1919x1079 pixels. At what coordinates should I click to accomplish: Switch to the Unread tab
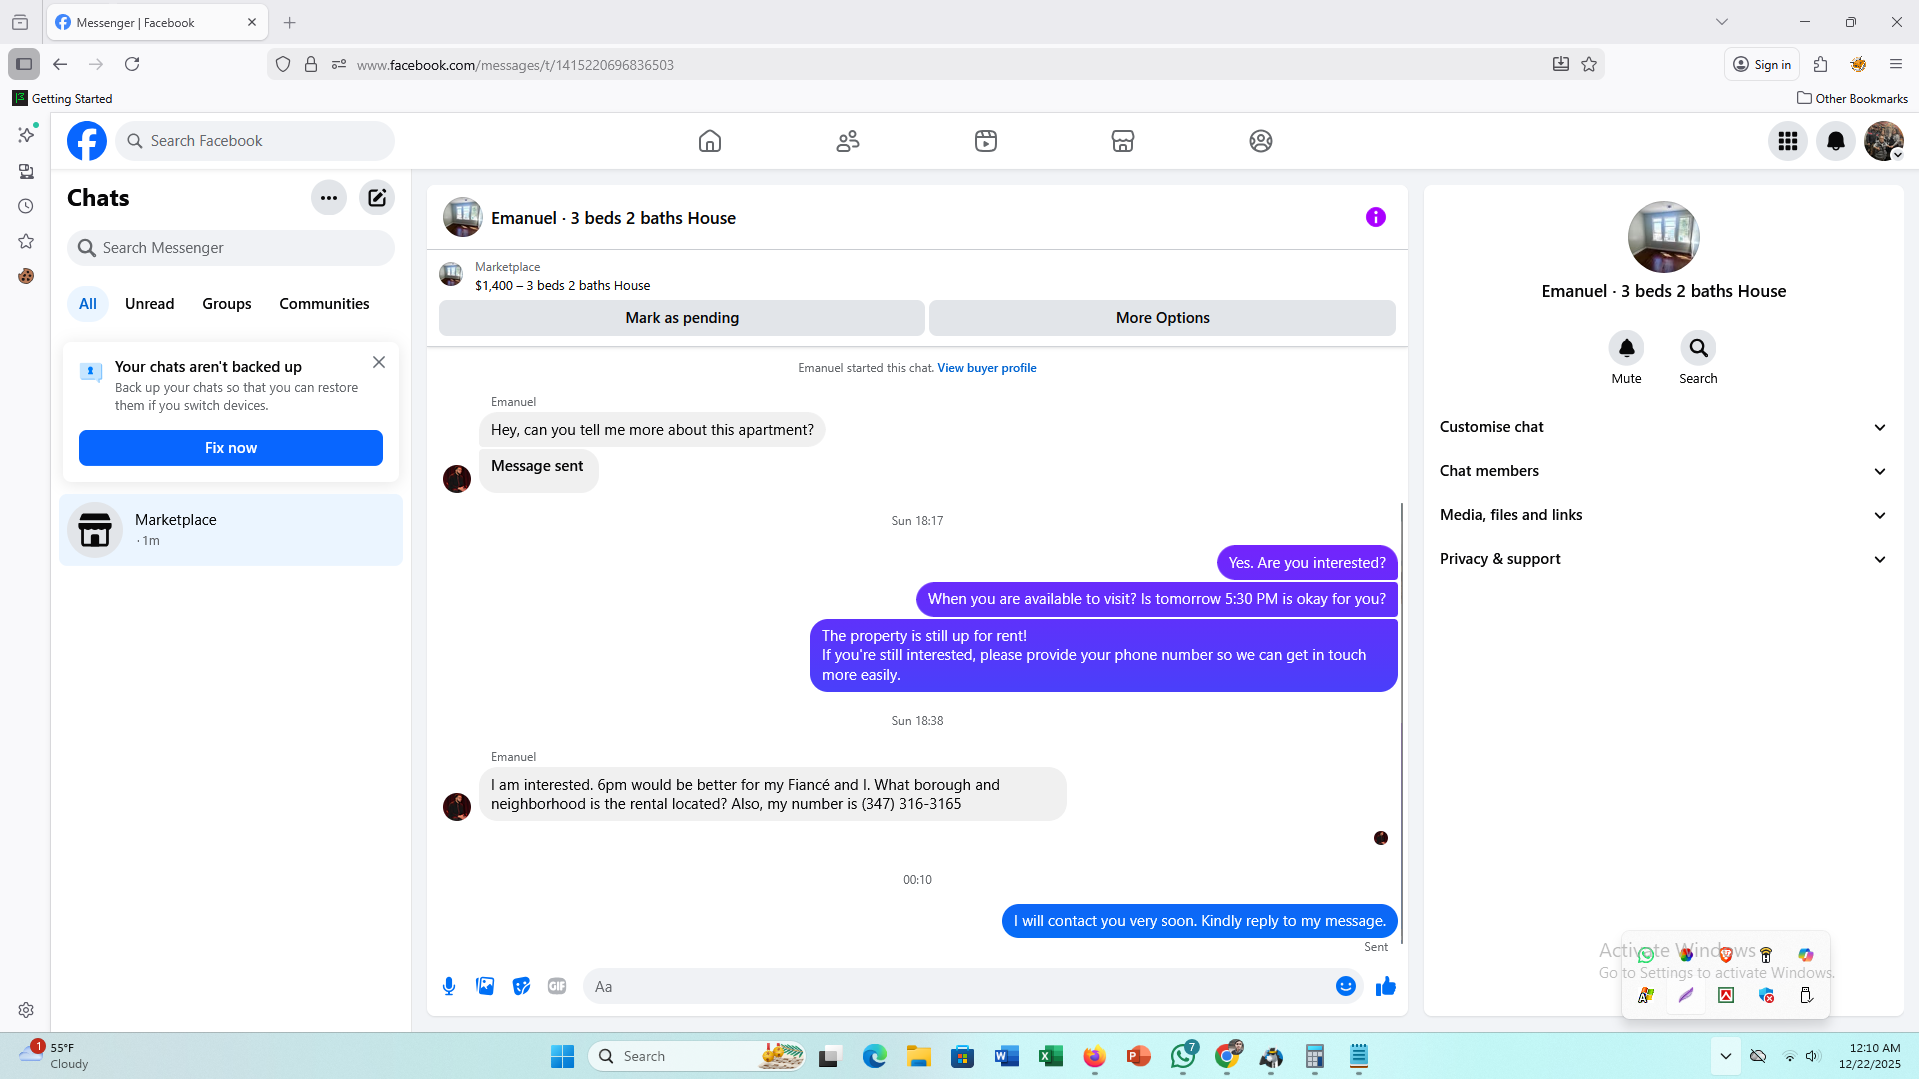149,304
